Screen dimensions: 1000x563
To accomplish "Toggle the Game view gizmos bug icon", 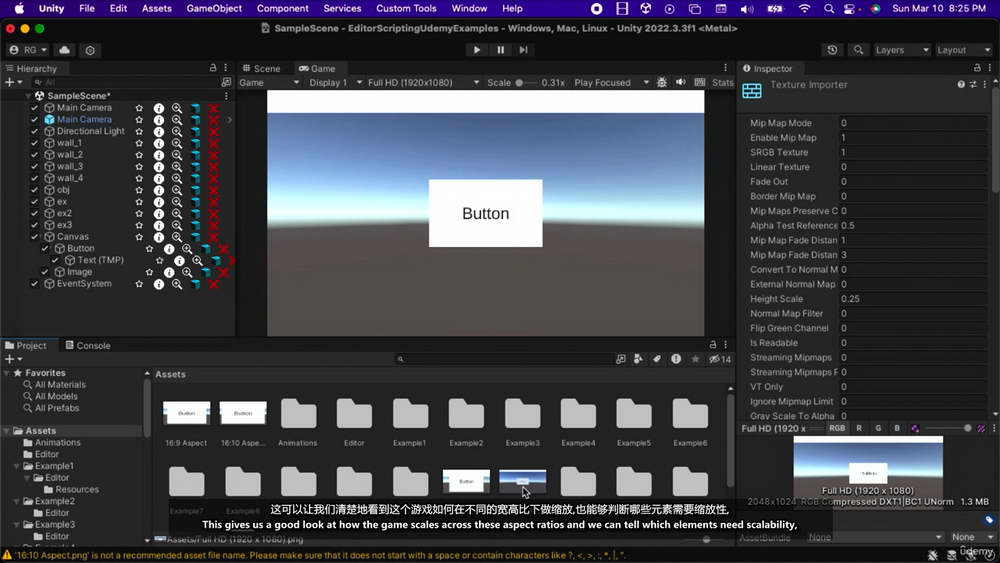I will pyautogui.click(x=662, y=82).
